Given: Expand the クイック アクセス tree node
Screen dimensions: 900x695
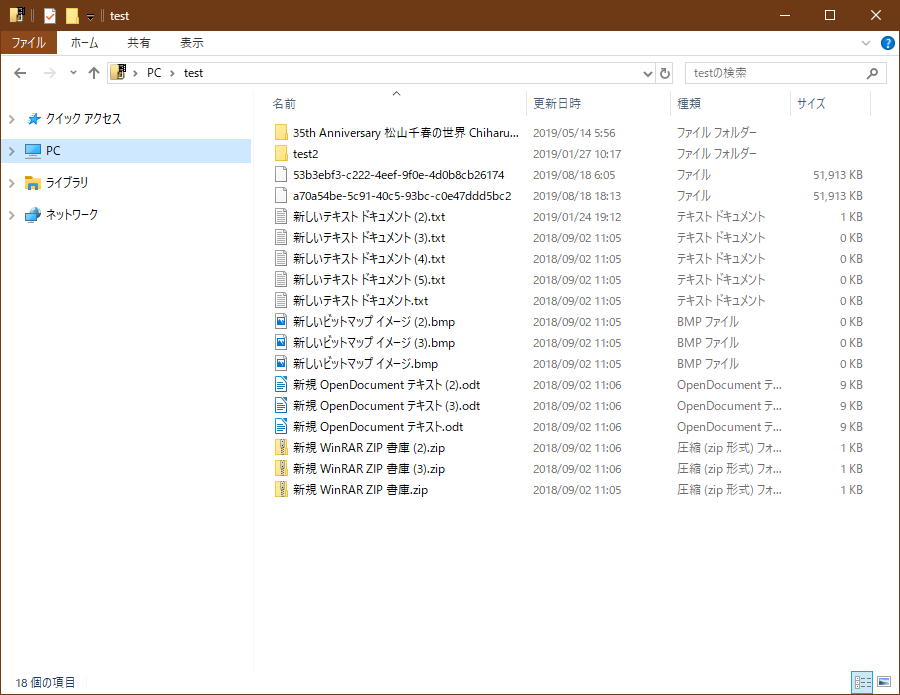Looking at the screenshot, I should tap(11, 119).
